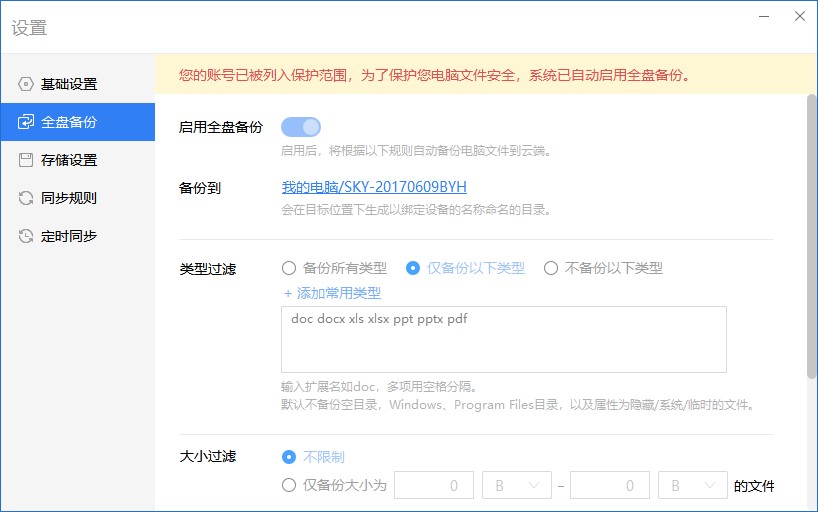
Task: Select the 仅备份以下类型 radio option
Action: coord(465,268)
